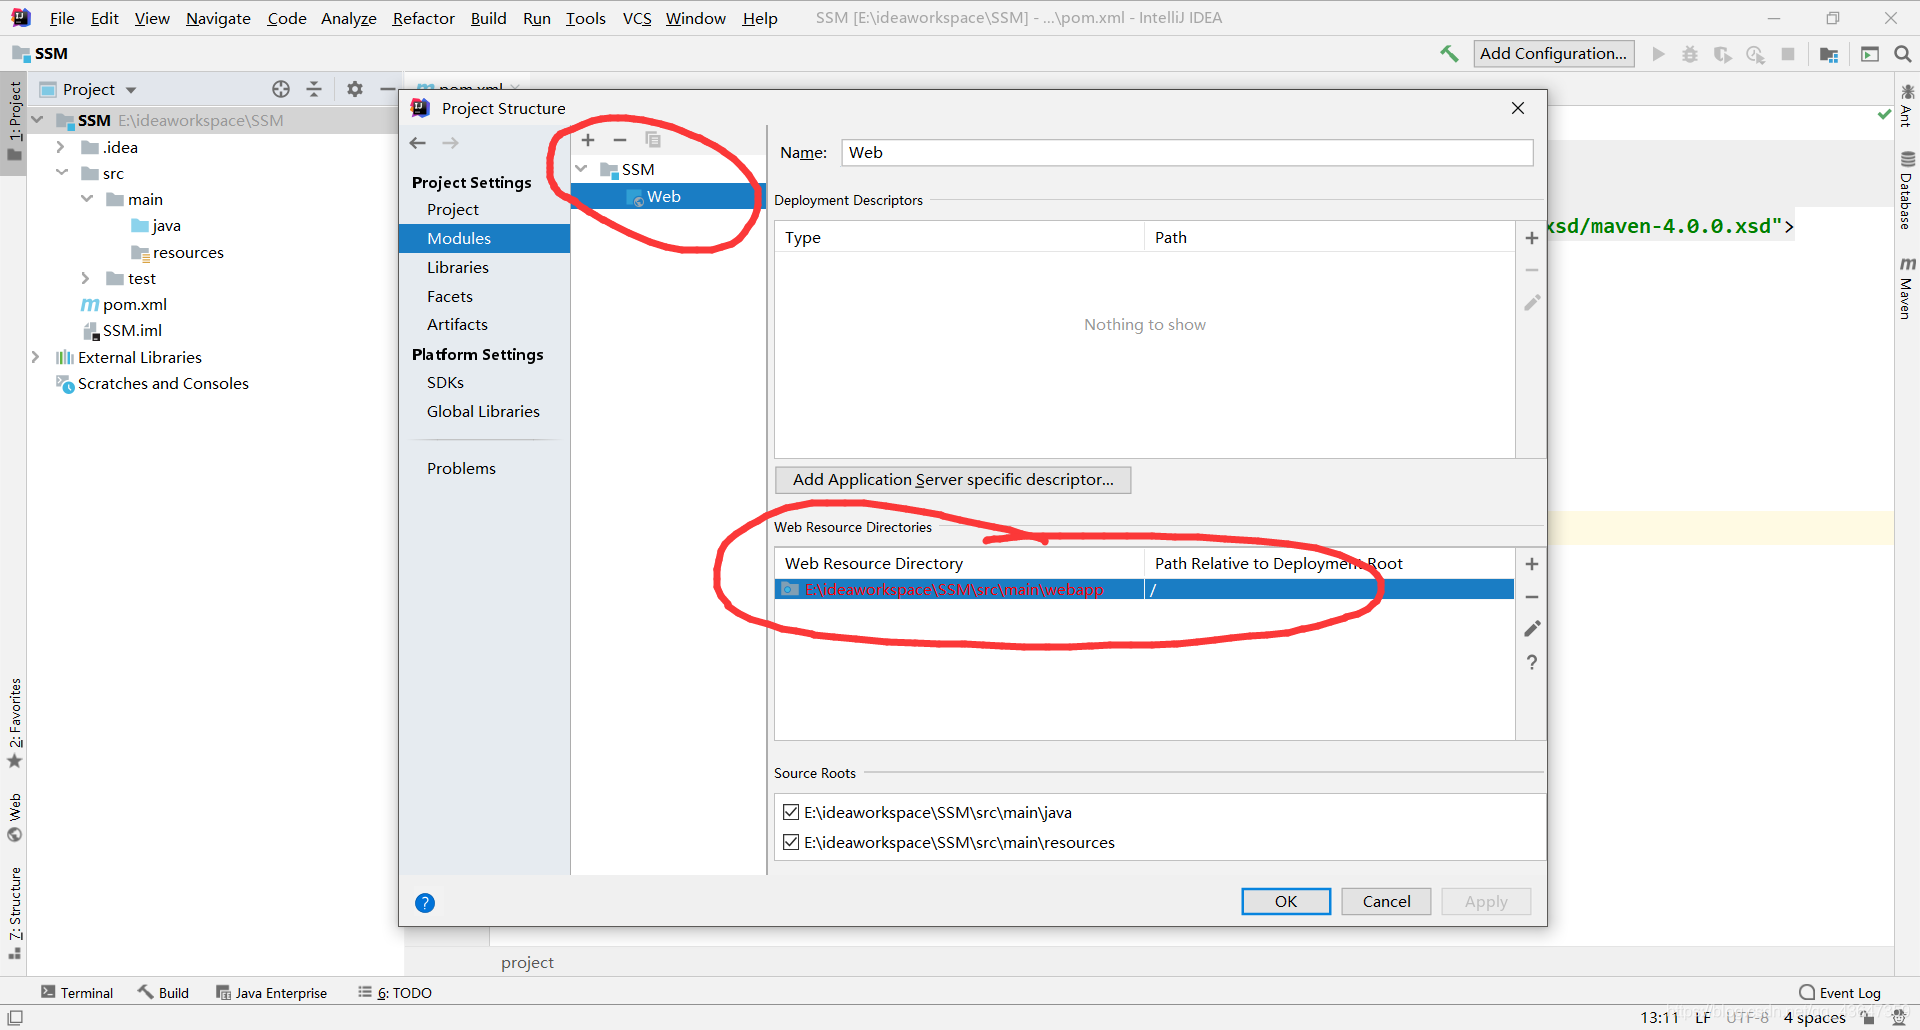Image resolution: width=1920 pixels, height=1030 pixels.
Task: Open the TODO tool window
Action: (395, 993)
